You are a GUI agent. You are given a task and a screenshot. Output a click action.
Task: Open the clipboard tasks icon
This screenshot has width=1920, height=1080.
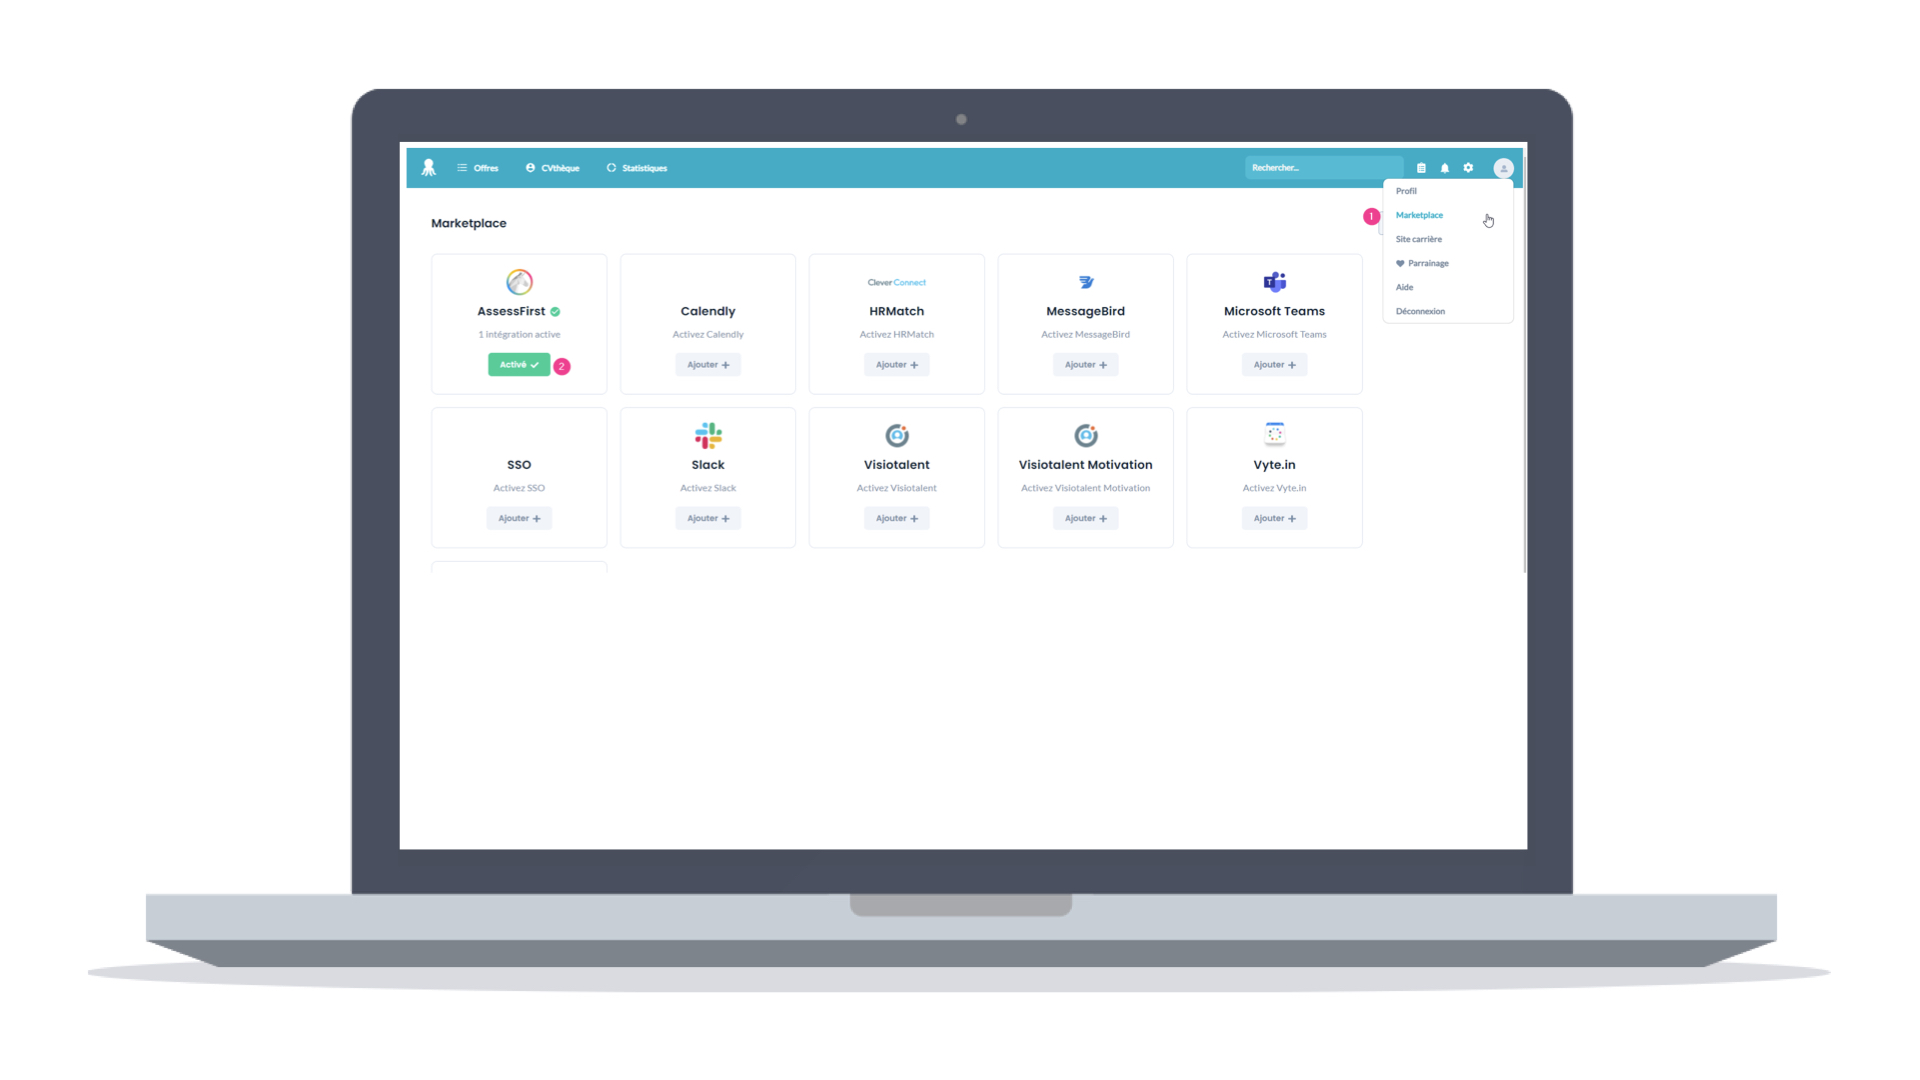coord(1421,168)
